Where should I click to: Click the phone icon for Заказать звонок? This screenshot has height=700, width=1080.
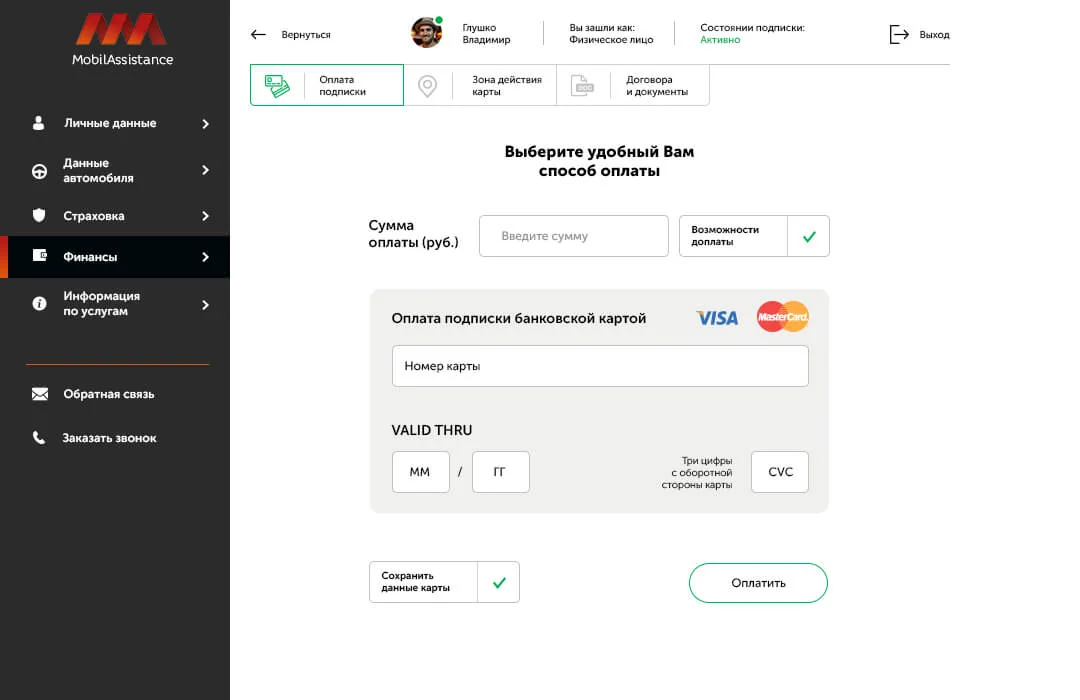[39, 438]
